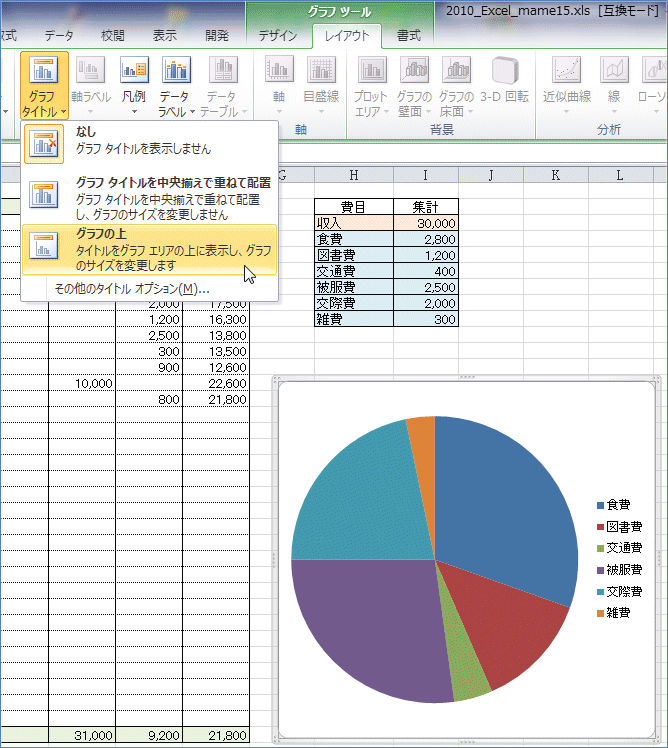
Task: Select the 2,800 cell
Action: tap(426, 239)
